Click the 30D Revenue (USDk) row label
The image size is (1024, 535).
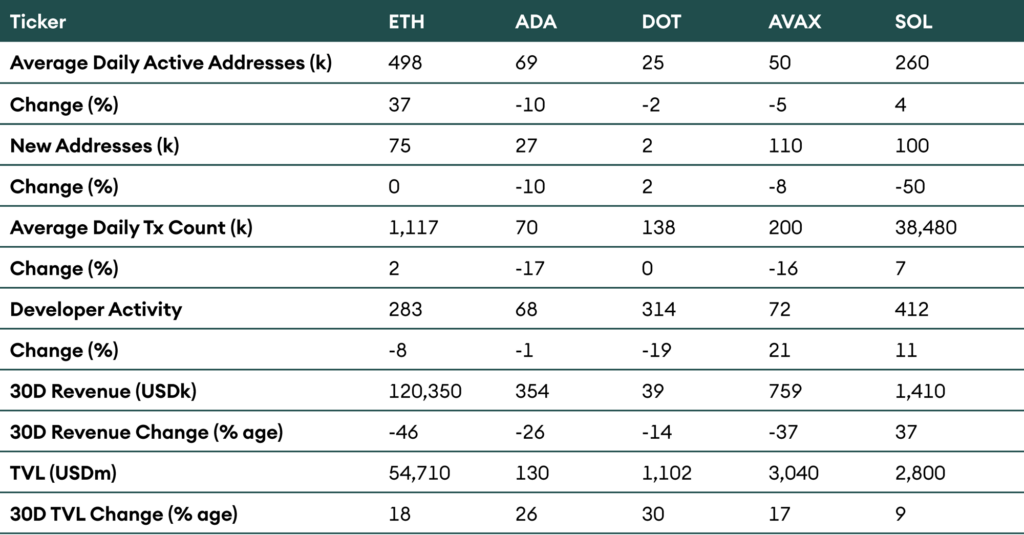click(103, 391)
